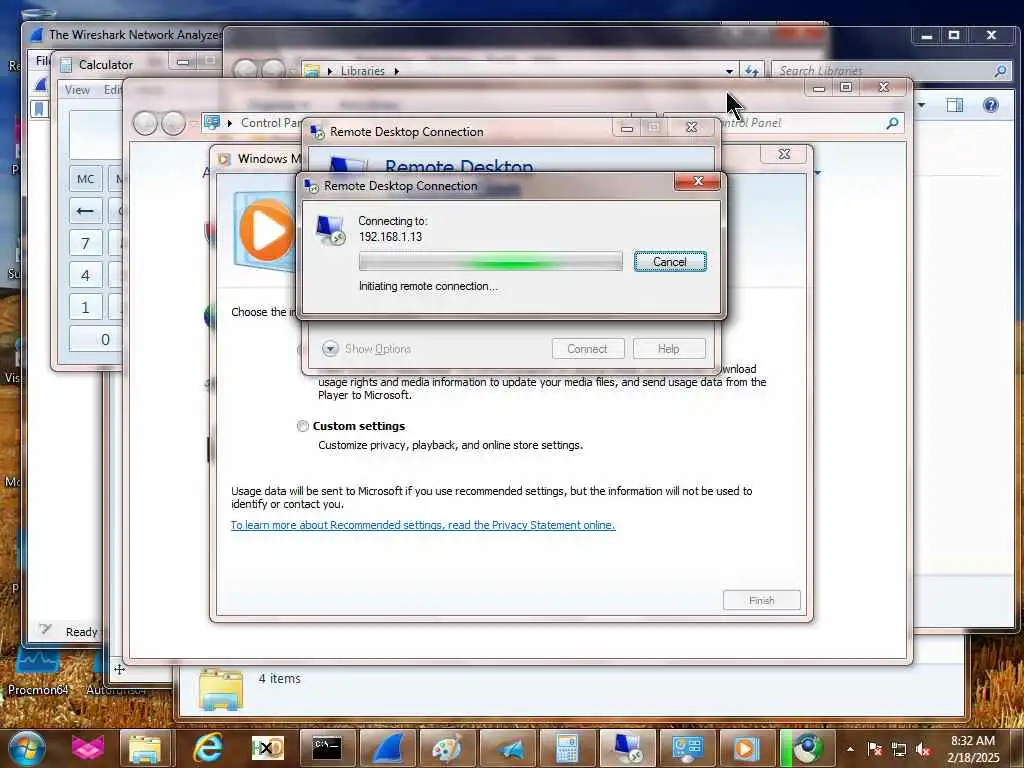1024x768 pixels.
Task: Click the Libraries search magnifier icon
Action: pyautogui.click(x=1000, y=71)
